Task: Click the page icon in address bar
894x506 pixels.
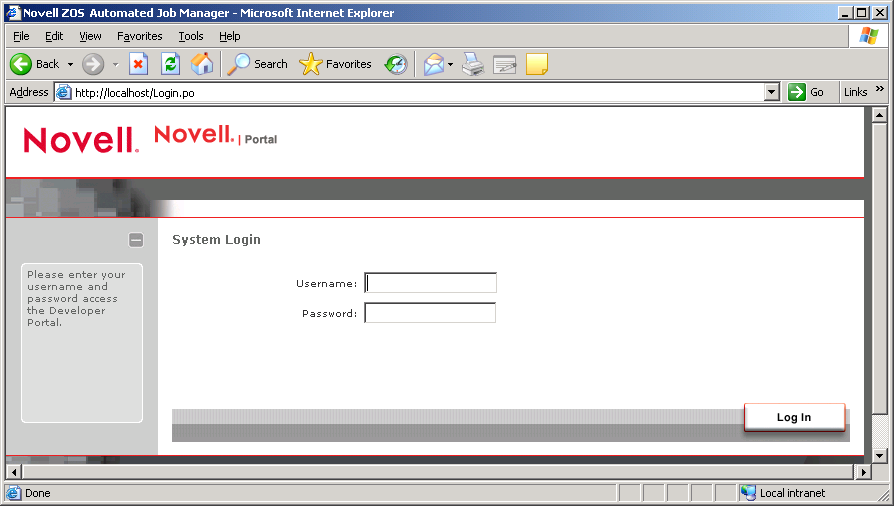Action: tap(63, 92)
